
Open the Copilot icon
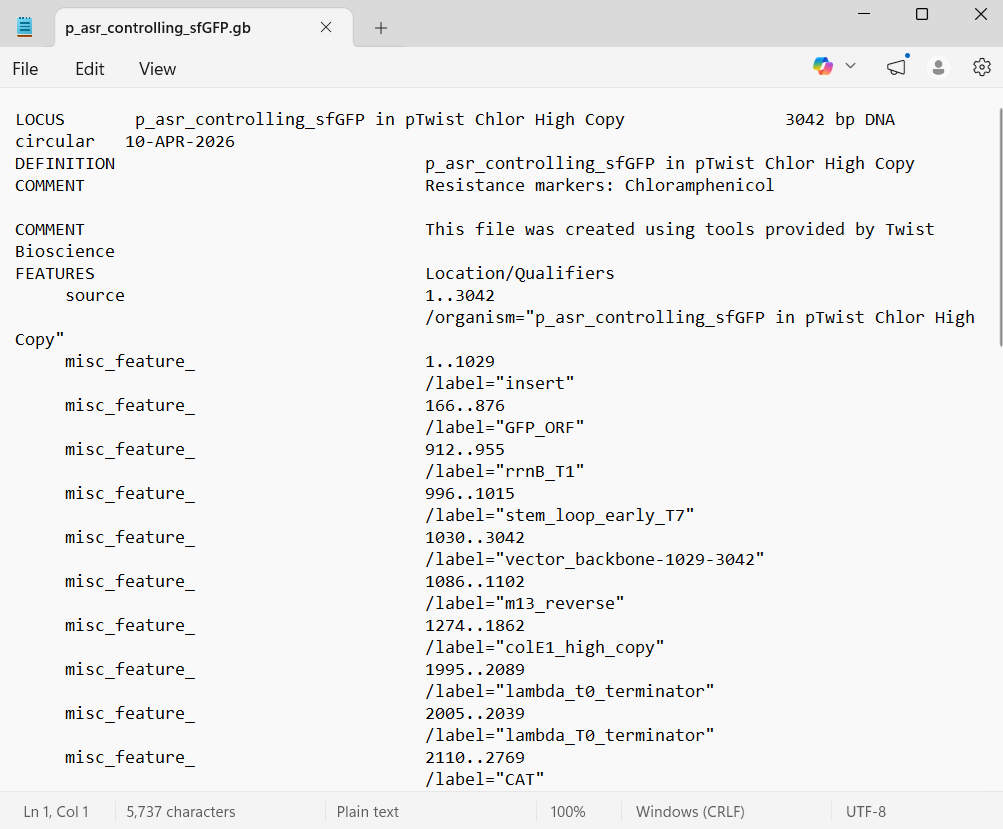[x=823, y=66]
